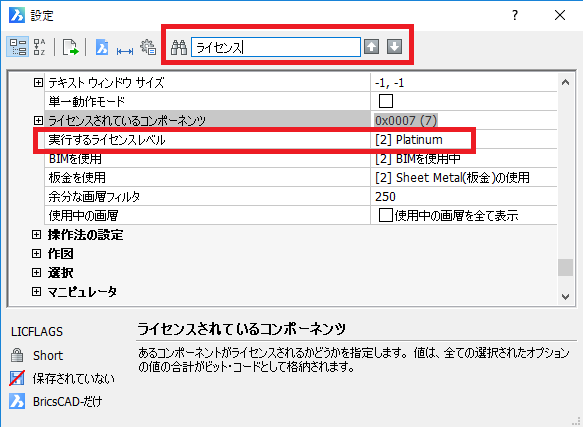Open the help question mark button

point(515,15)
